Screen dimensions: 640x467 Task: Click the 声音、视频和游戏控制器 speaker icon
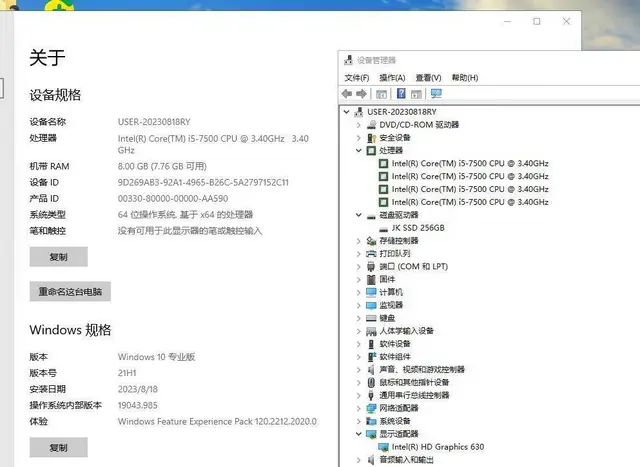point(371,370)
